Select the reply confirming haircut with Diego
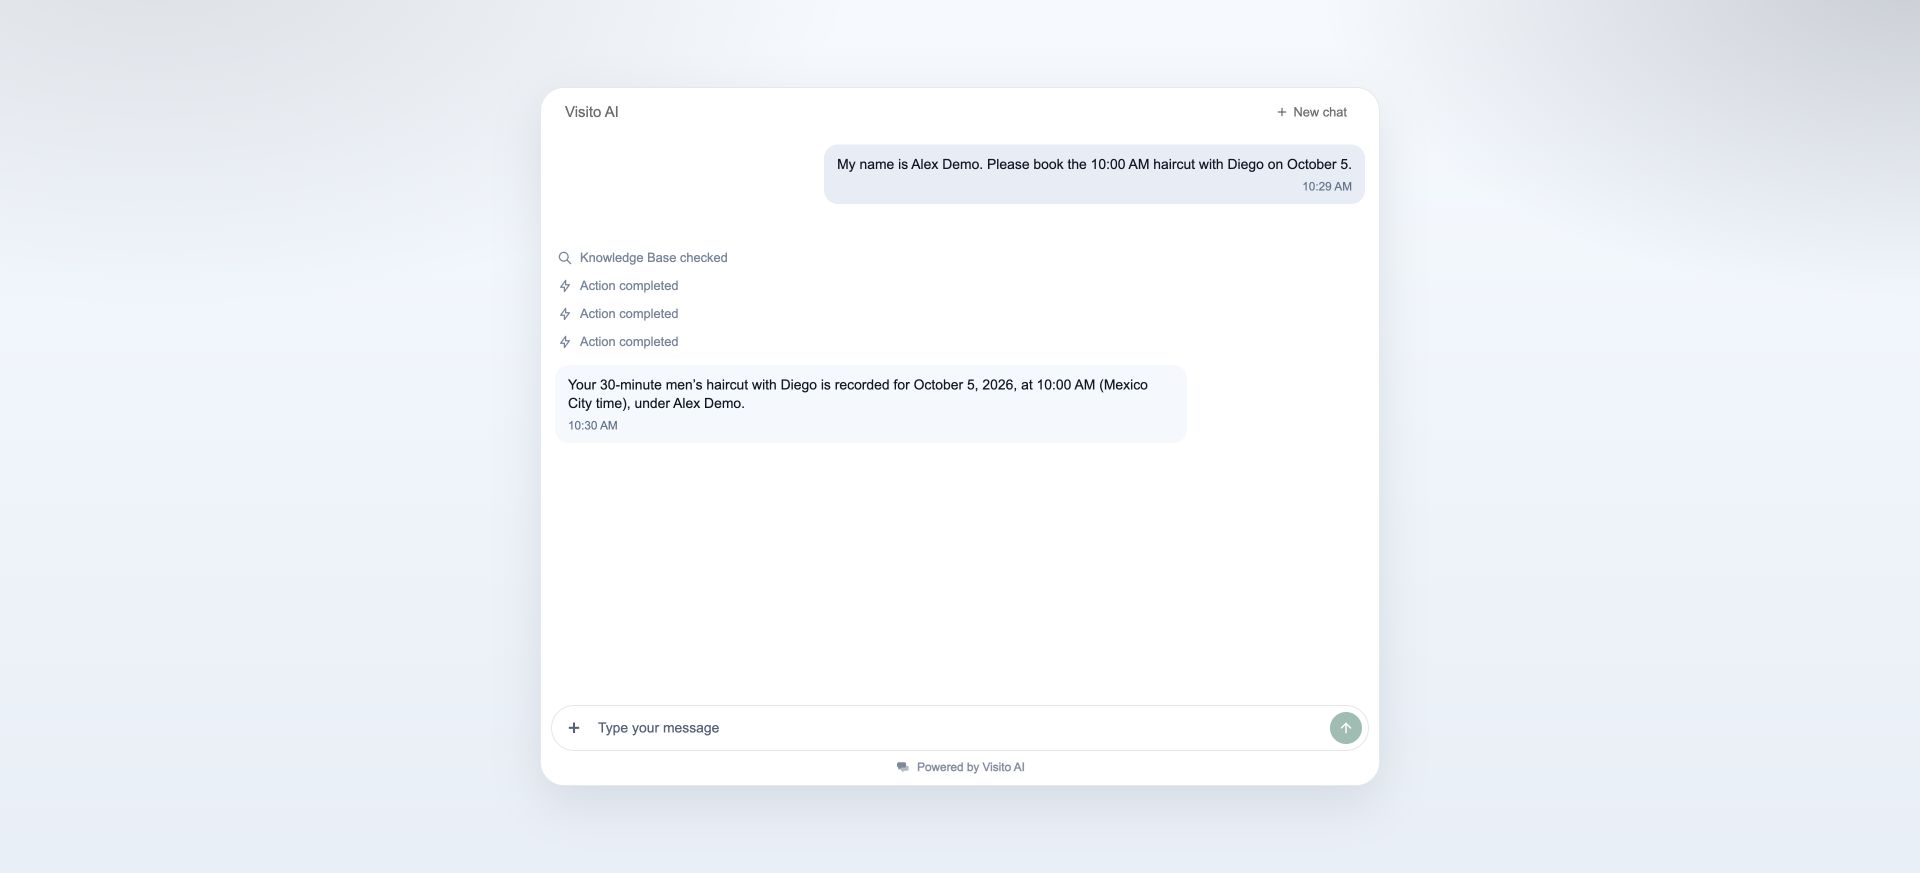The image size is (1920, 873). coord(870,404)
